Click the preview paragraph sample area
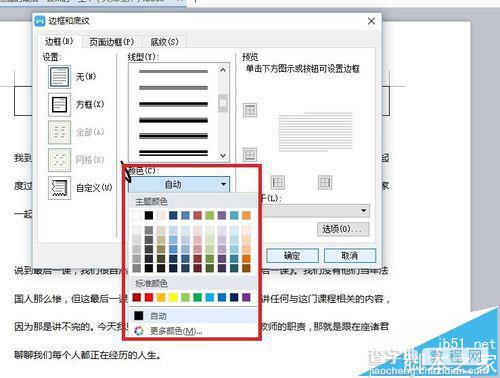 315,132
